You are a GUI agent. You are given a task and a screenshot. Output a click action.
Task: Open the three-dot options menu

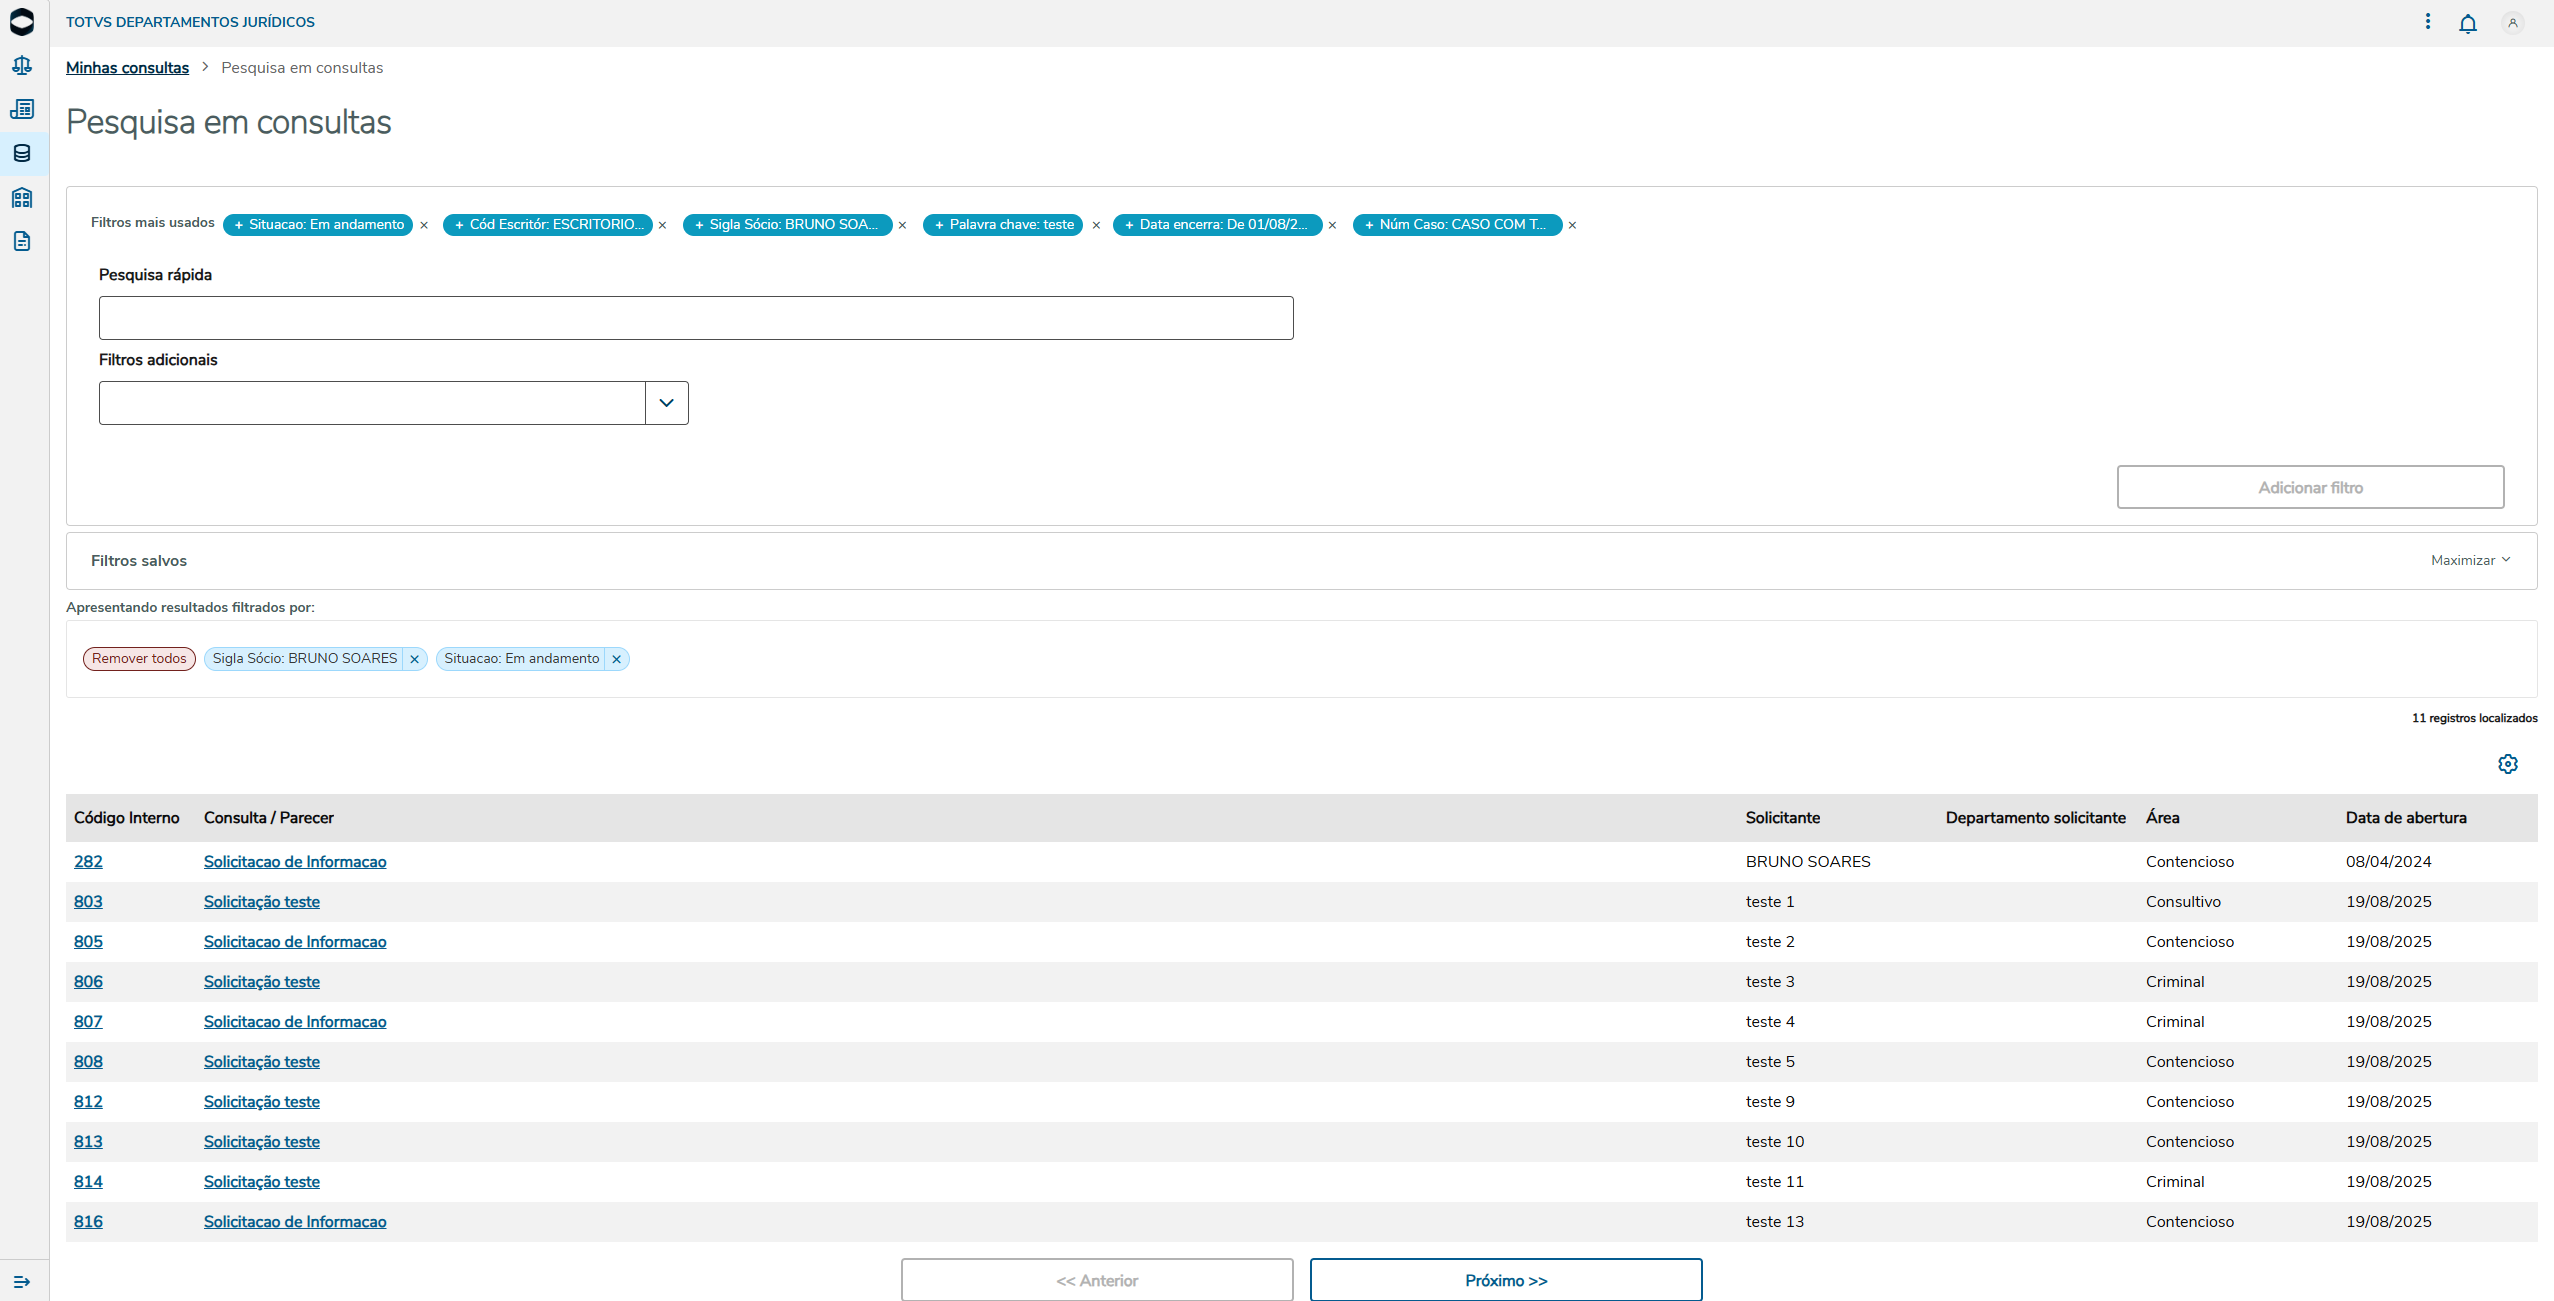pyautogui.click(x=2427, y=22)
